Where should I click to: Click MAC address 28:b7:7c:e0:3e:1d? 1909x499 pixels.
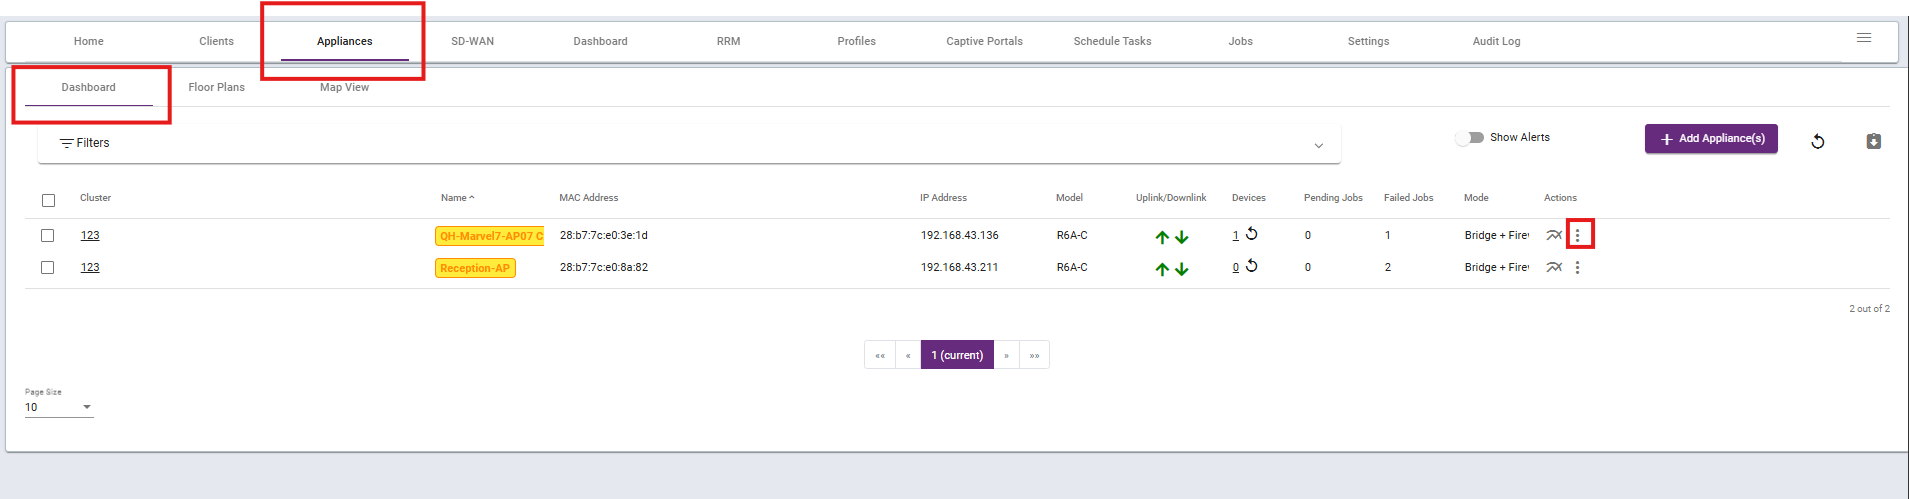coord(604,236)
